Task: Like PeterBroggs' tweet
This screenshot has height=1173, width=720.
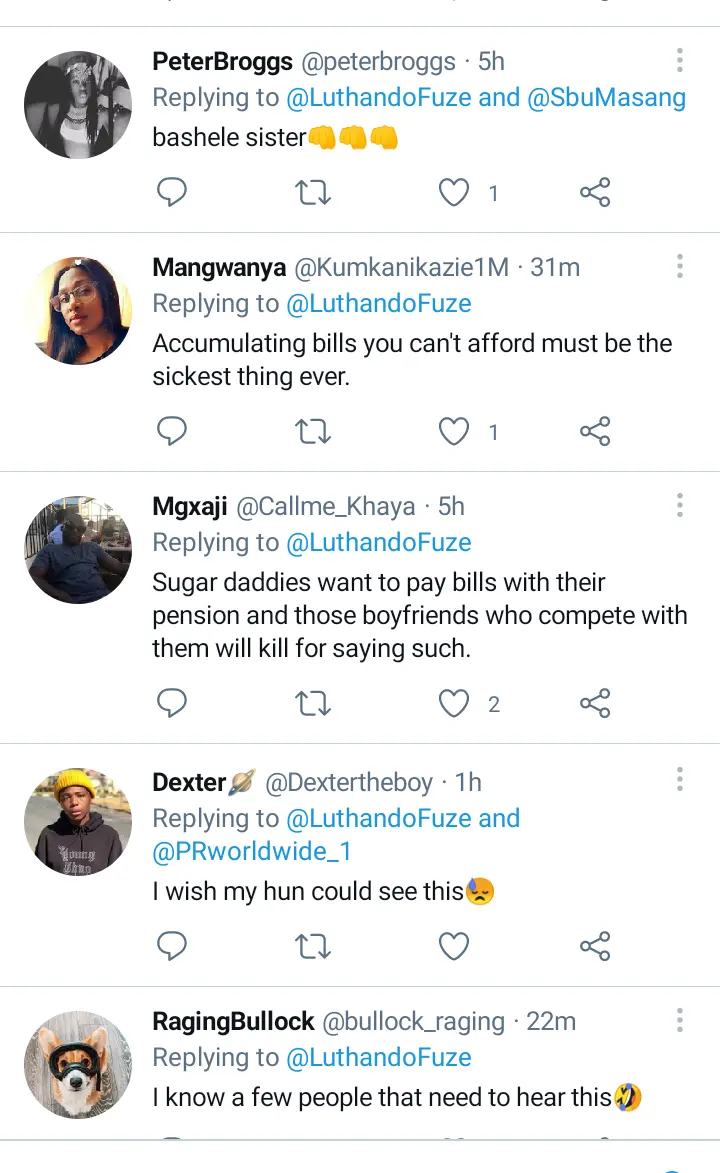Action: [455, 192]
